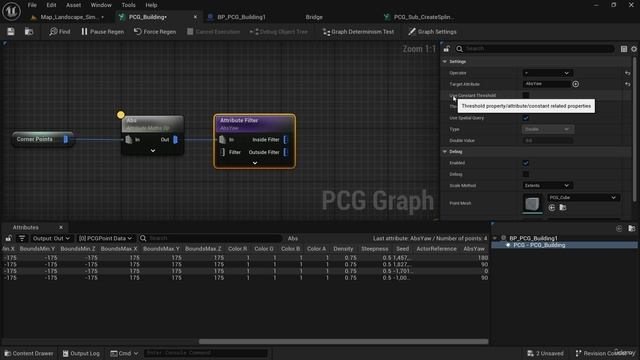640x360 pixels.
Task: Open the Asset menu
Action: click(x=73, y=5)
